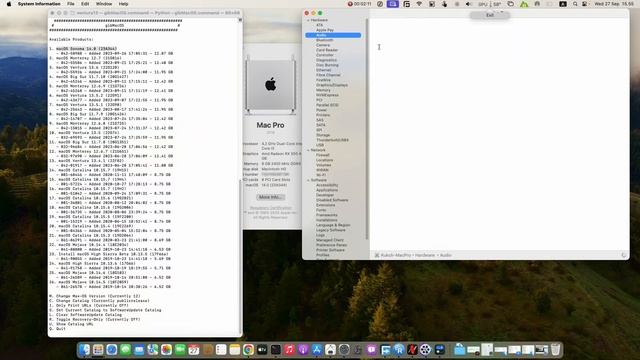Select Extensions in sidebar
Viewport: 640px width, 360px height.
pyautogui.click(x=325, y=205)
